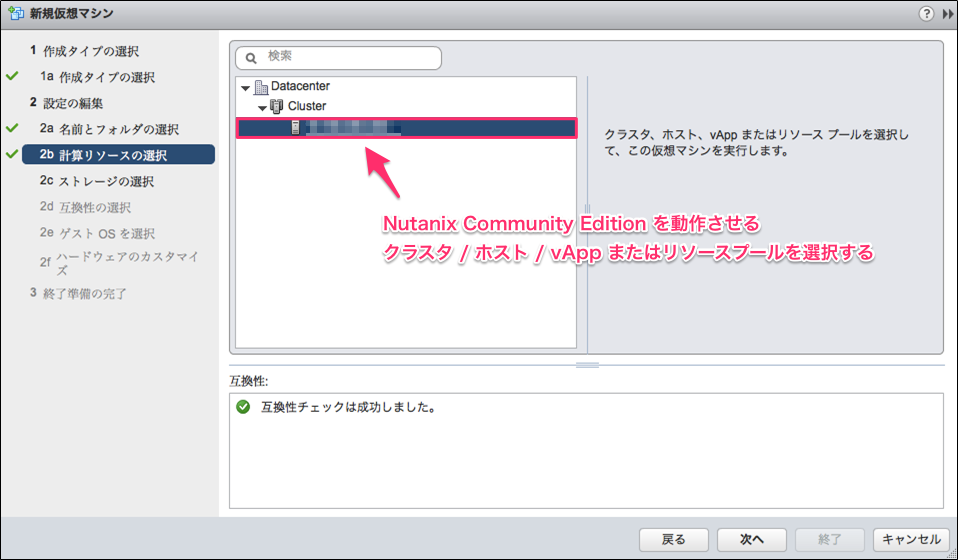
Task: Click heading 2 設定の編集
Action: [66, 103]
